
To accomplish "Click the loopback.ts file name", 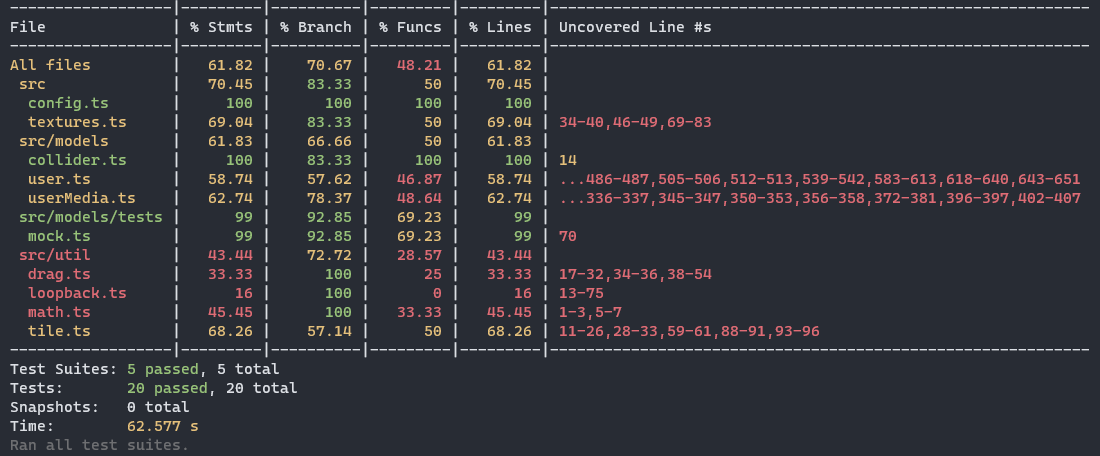I will [x=77, y=293].
